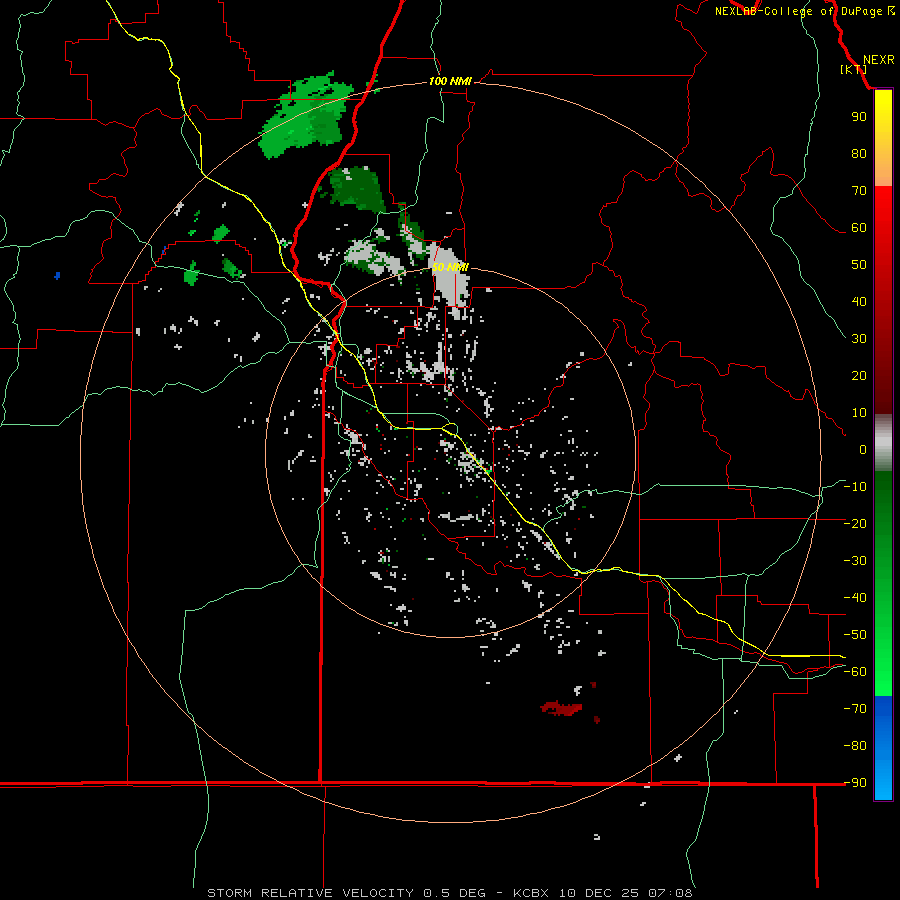Click the 50 NMI range ring label
900x900 pixels.
450,267
